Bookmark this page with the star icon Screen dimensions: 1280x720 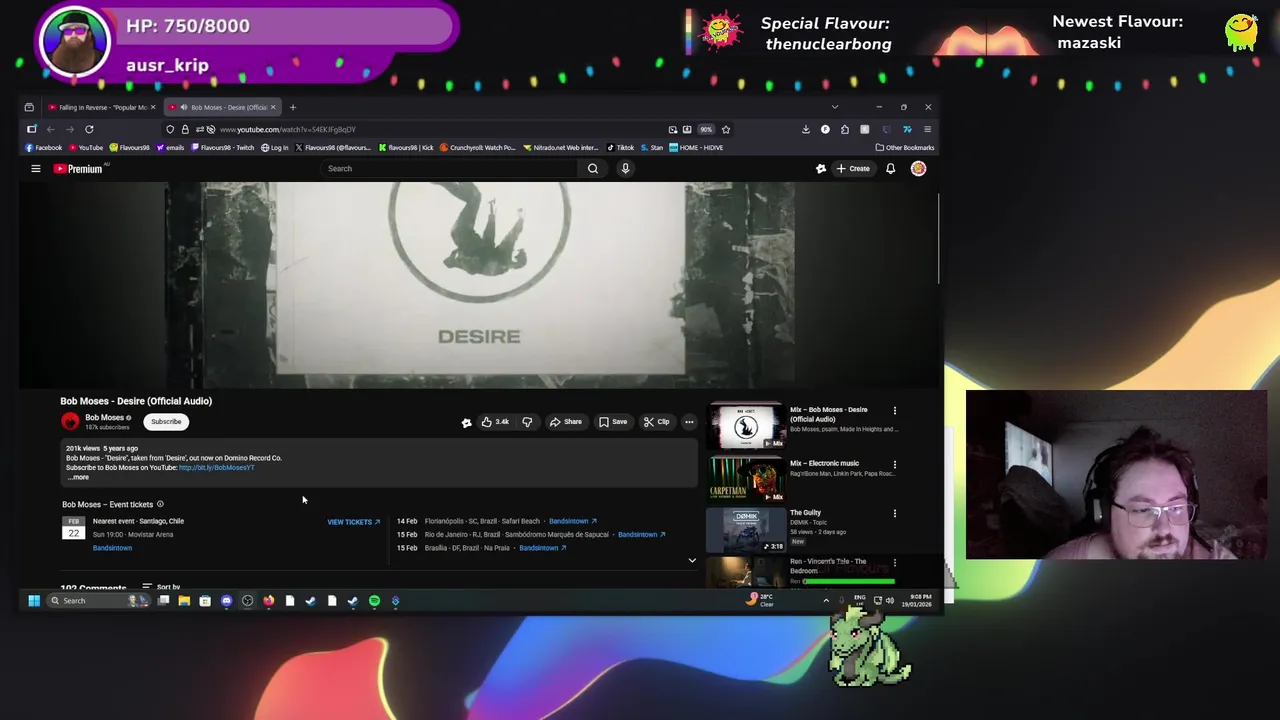tap(726, 129)
